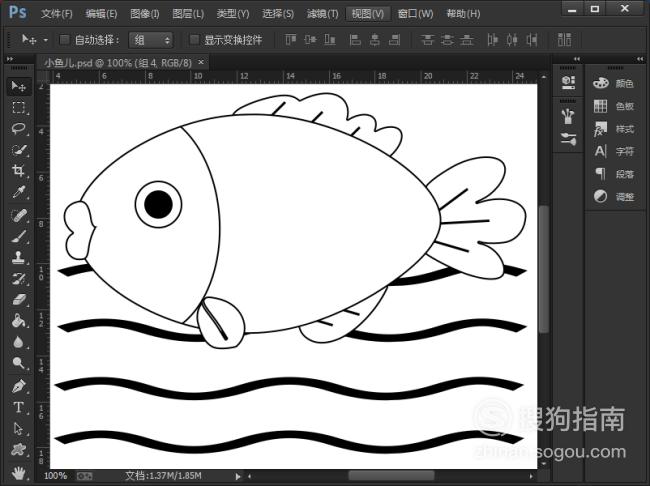Screen dimensions: 650x486
Task: Click Align left edges icon
Action: pyautogui.click(x=355, y=40)
